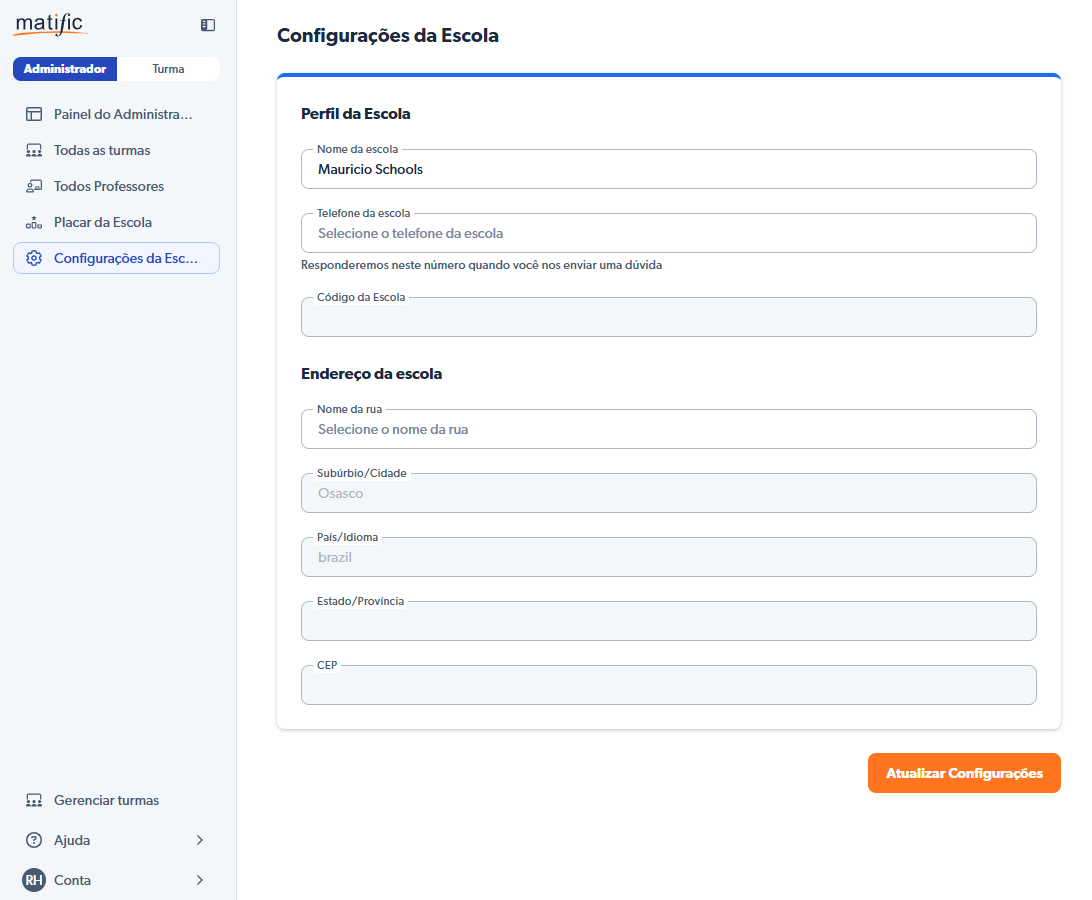Screen dimensions: 1092x900
Task: Click the Configurações da Escola gear icon
Action: pyautogui.click(x=34, y=258)
